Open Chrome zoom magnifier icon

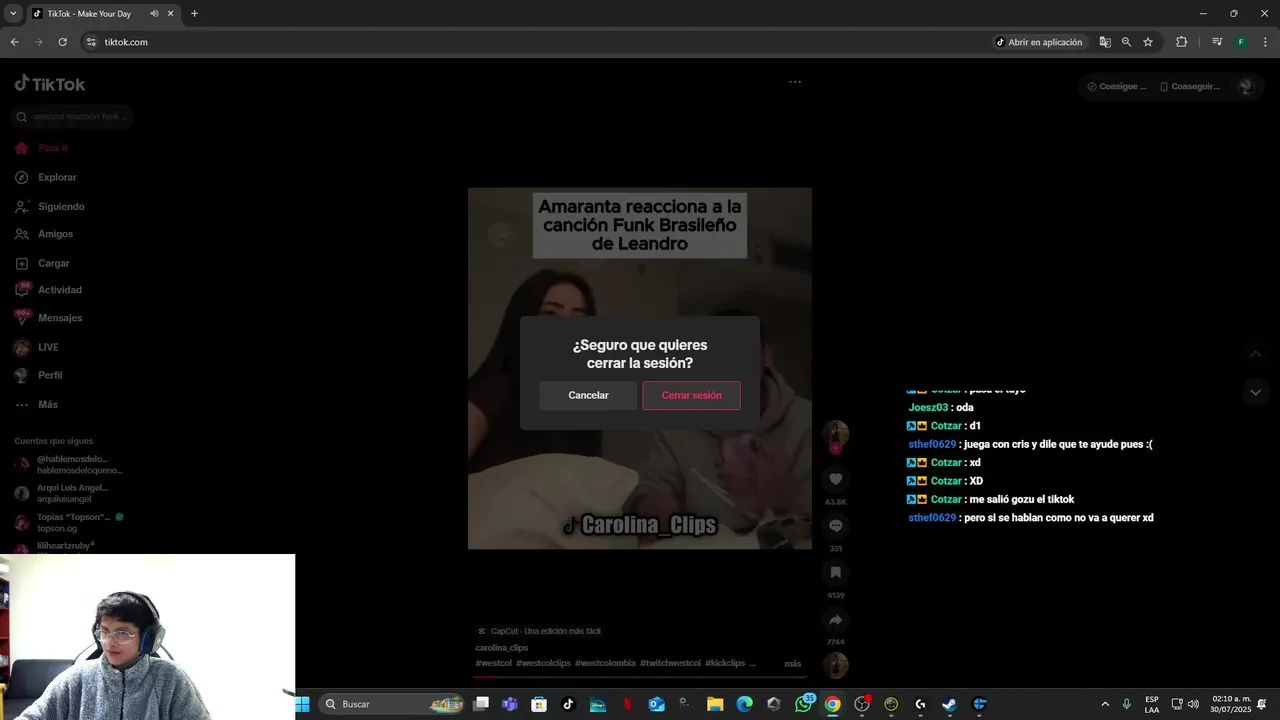(1126, 42)
